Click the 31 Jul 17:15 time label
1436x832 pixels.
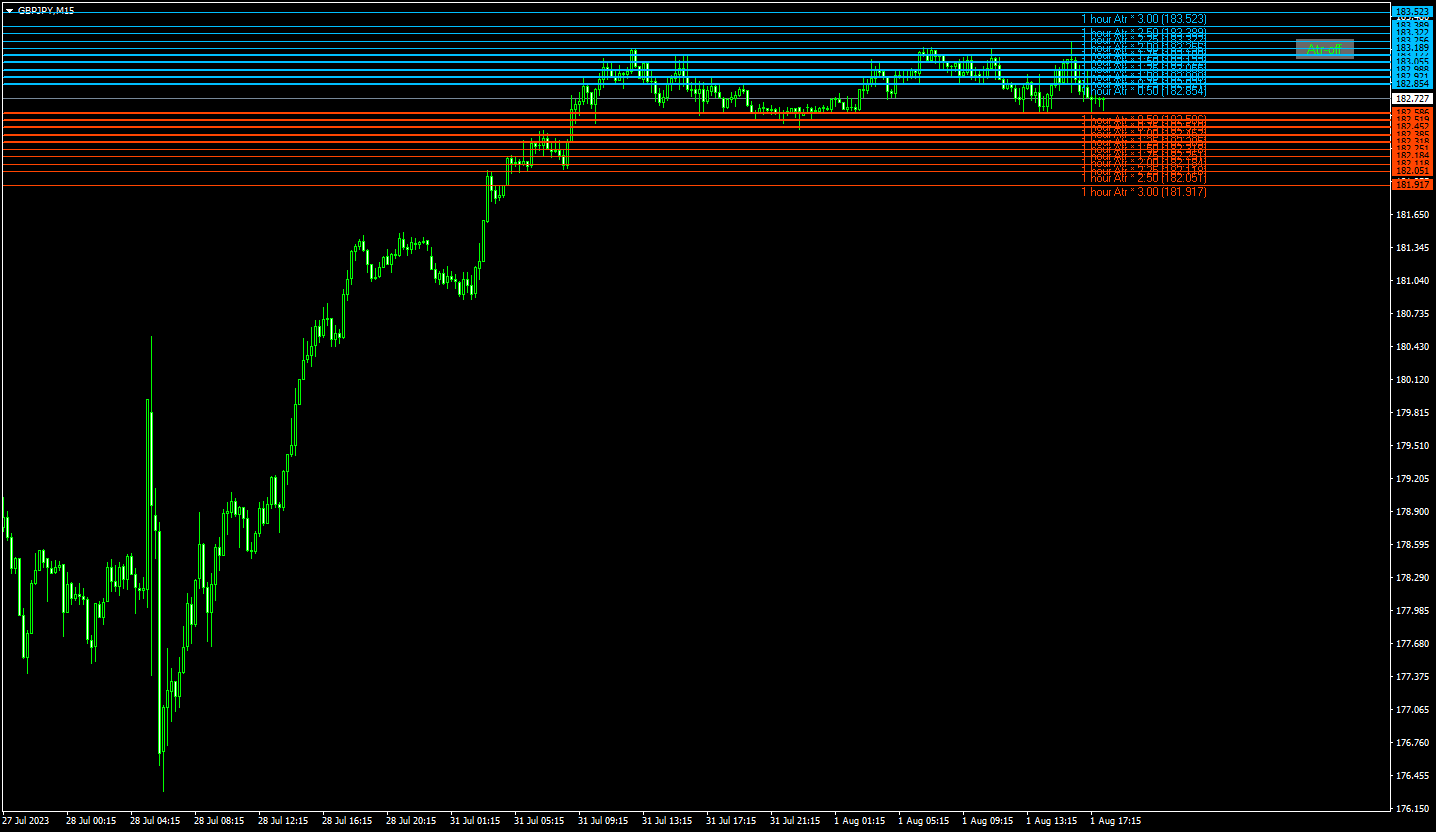tap(731, 821)
